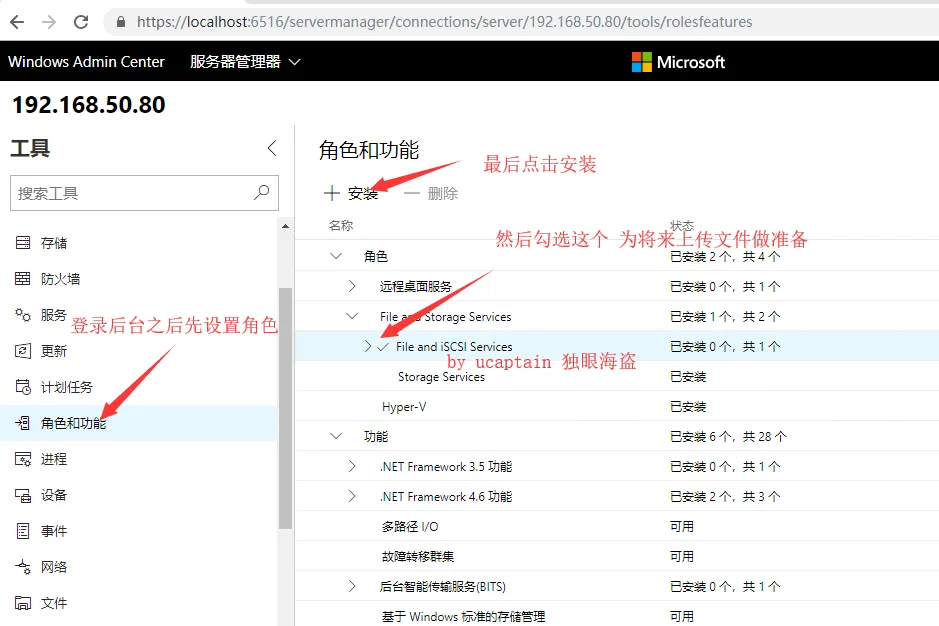This screenshot has width=939, height=626.
Task: Click the 已安装 6 个，共 28 个 status
Action: coord(728,436)
